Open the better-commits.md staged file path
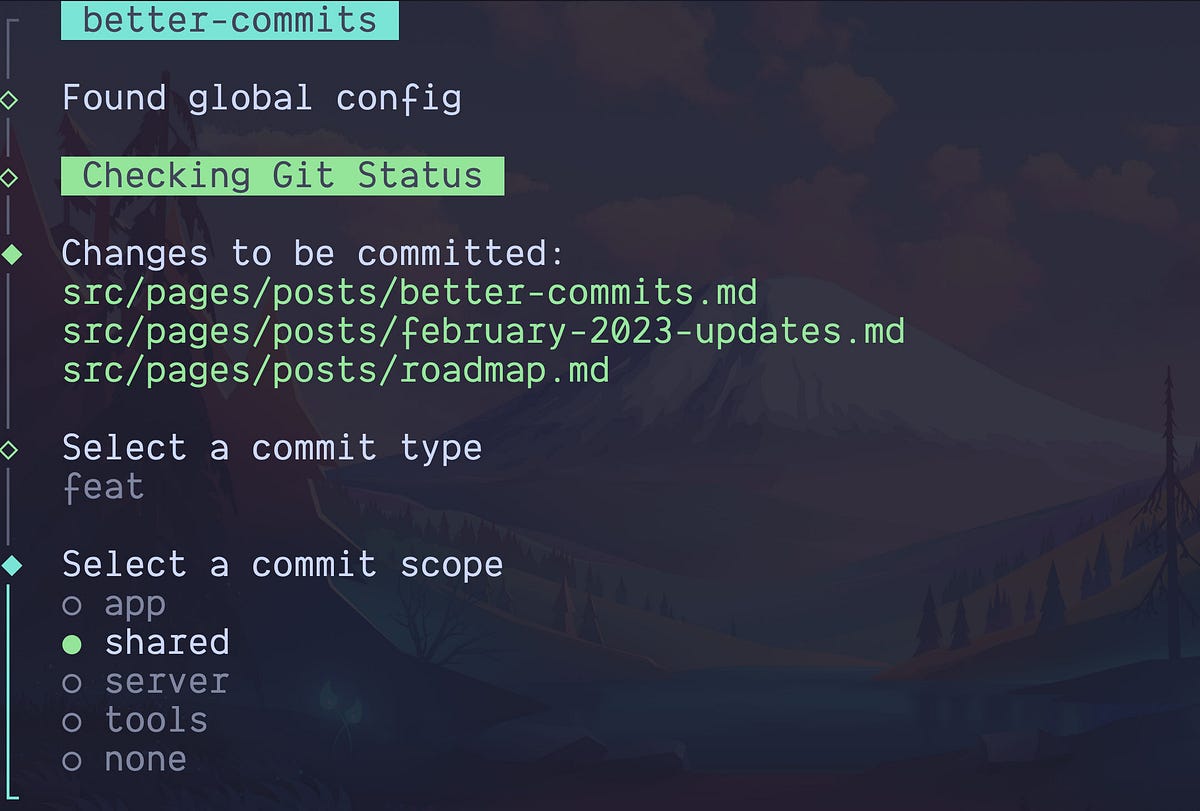 pos(410,294)
